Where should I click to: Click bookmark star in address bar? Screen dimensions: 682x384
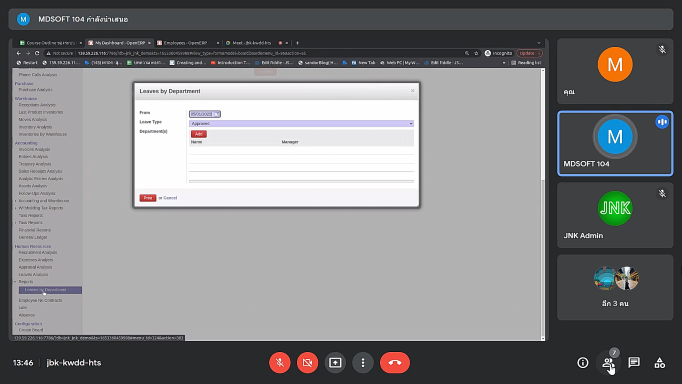point(476,53)
